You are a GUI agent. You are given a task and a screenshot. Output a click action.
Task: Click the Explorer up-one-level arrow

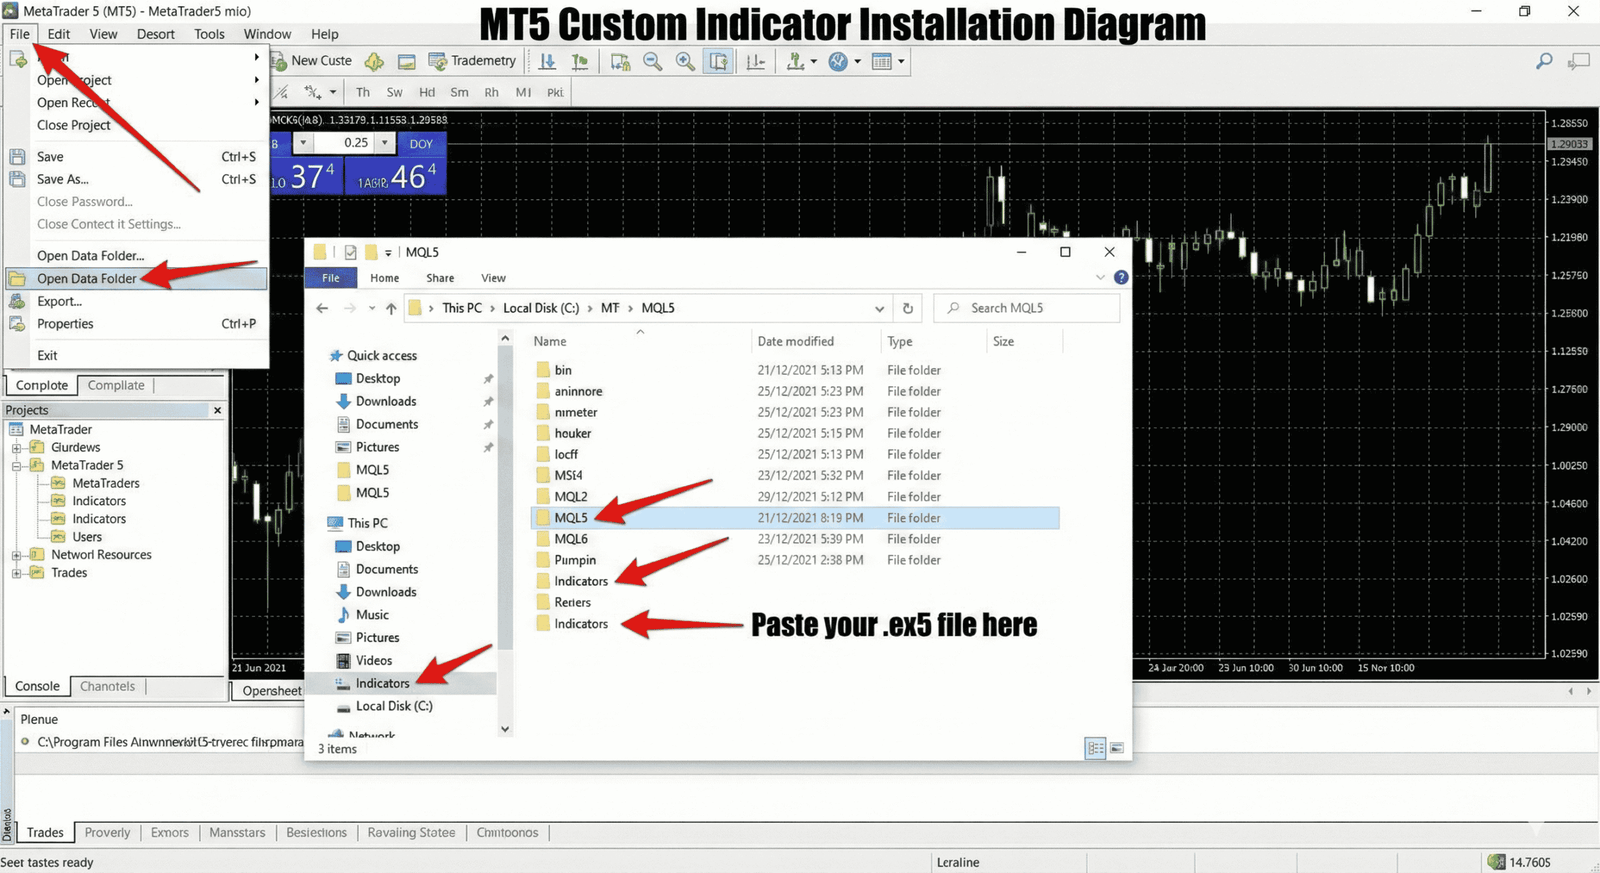pos(391,308)
